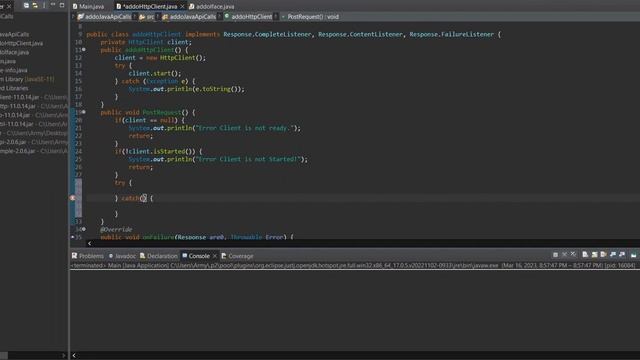The image size is (640, 360).
Task: Select the jar 'mple-2.0.6.jar' in tree
Action: 34,151
